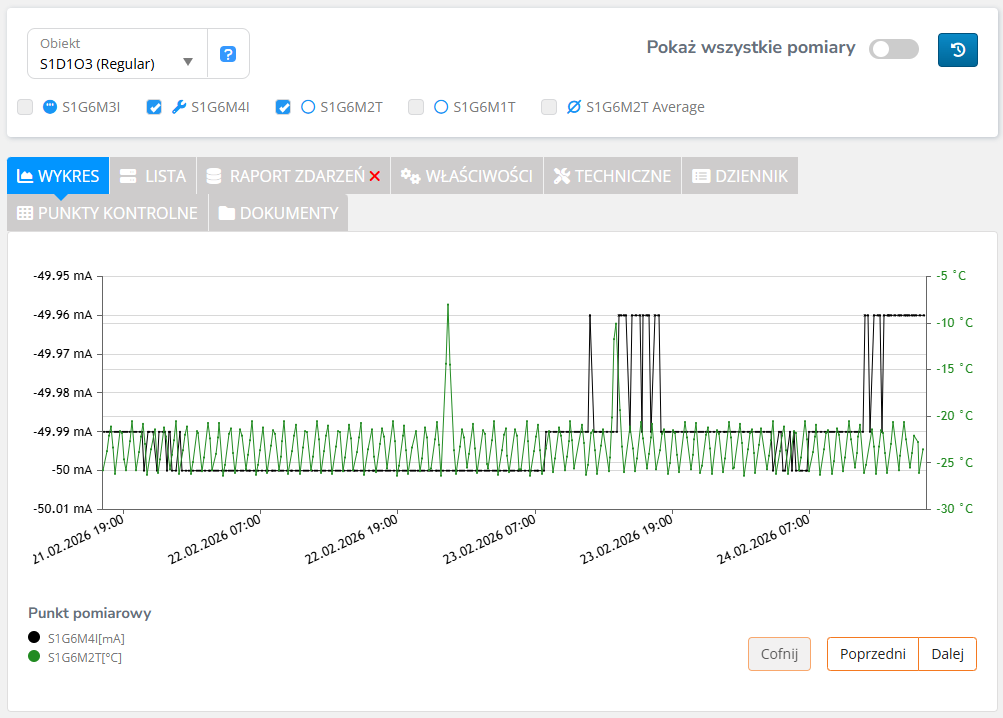Screen dimensions: 1003x718
Task: Click the chart icon on Wykres tab
Action: [x=26, y=176]
